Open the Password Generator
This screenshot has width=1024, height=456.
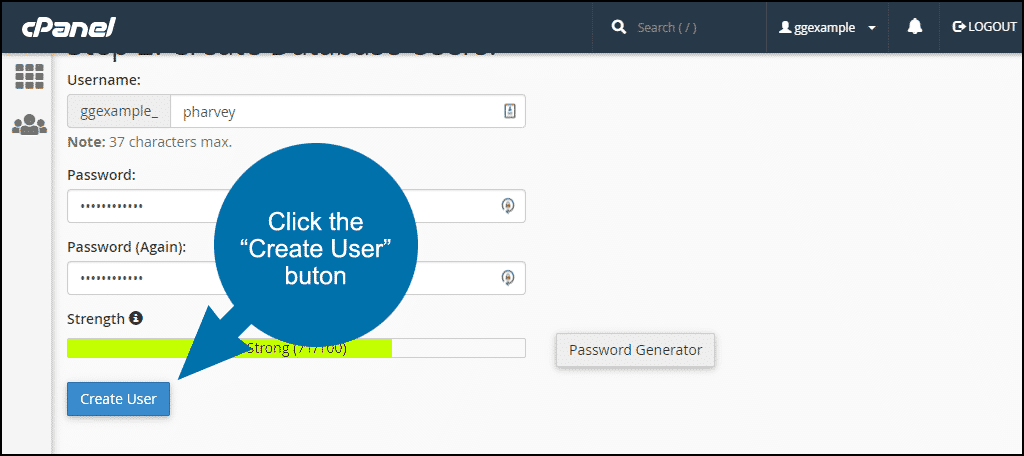click(x=635, y=350)
